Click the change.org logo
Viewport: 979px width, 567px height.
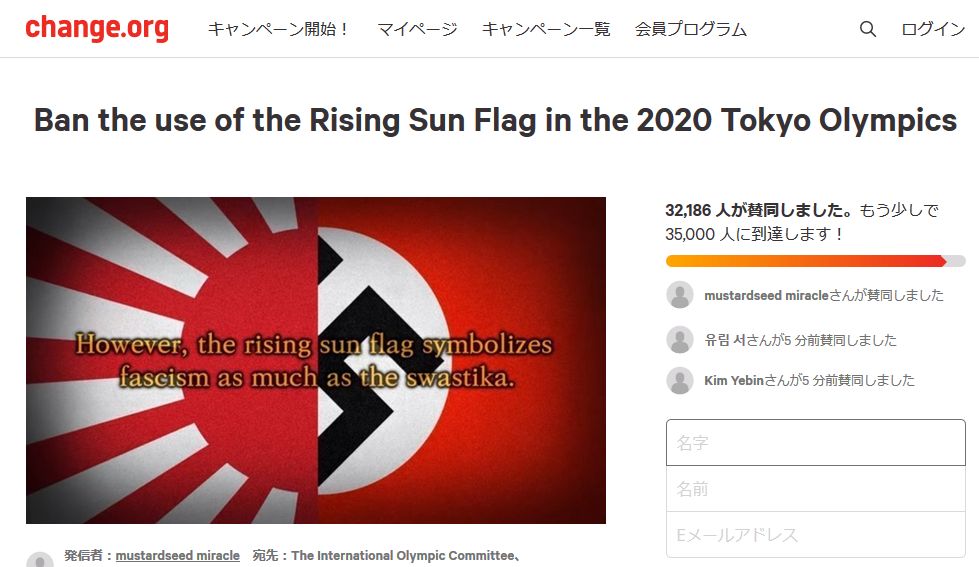pyautogui.click(x=97, y=28)
